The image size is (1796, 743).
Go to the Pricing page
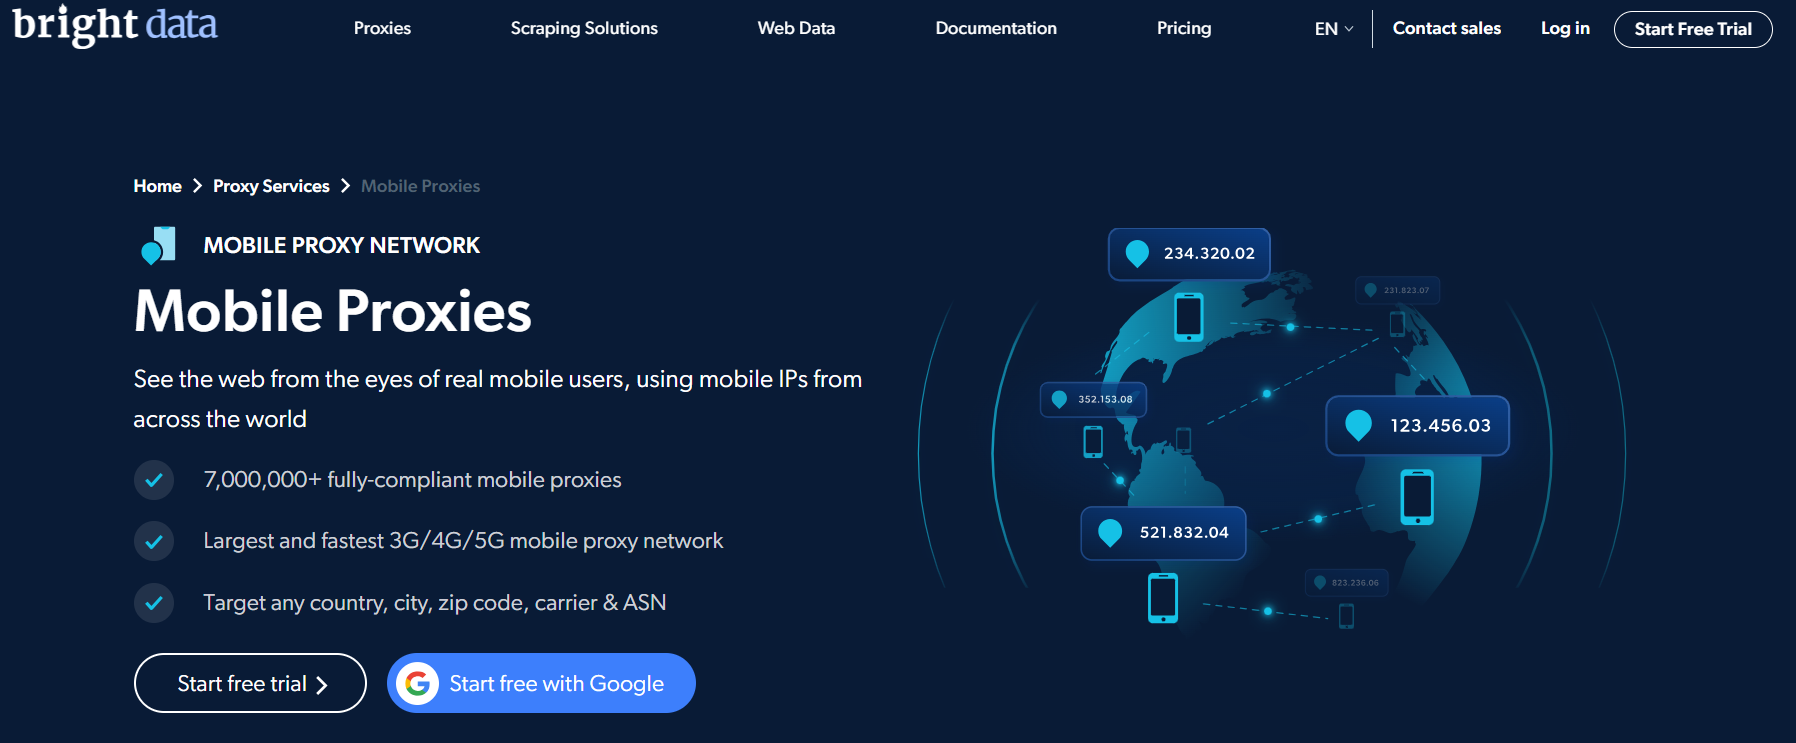click(x=1184, y=28)
